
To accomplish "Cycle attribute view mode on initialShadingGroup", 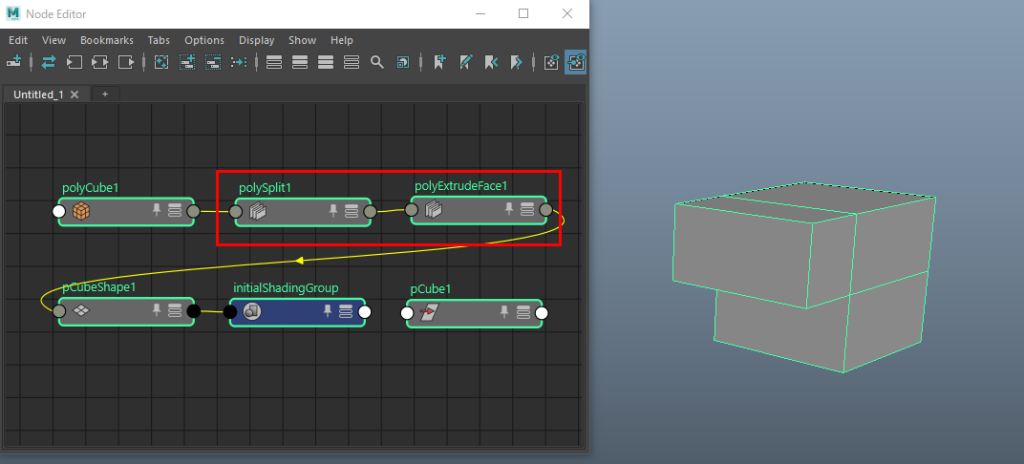I will (346, 312).
